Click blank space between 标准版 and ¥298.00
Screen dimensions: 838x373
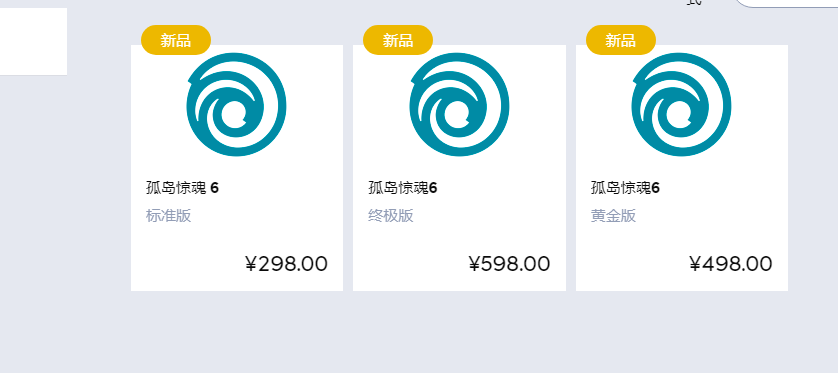point(237,239)
